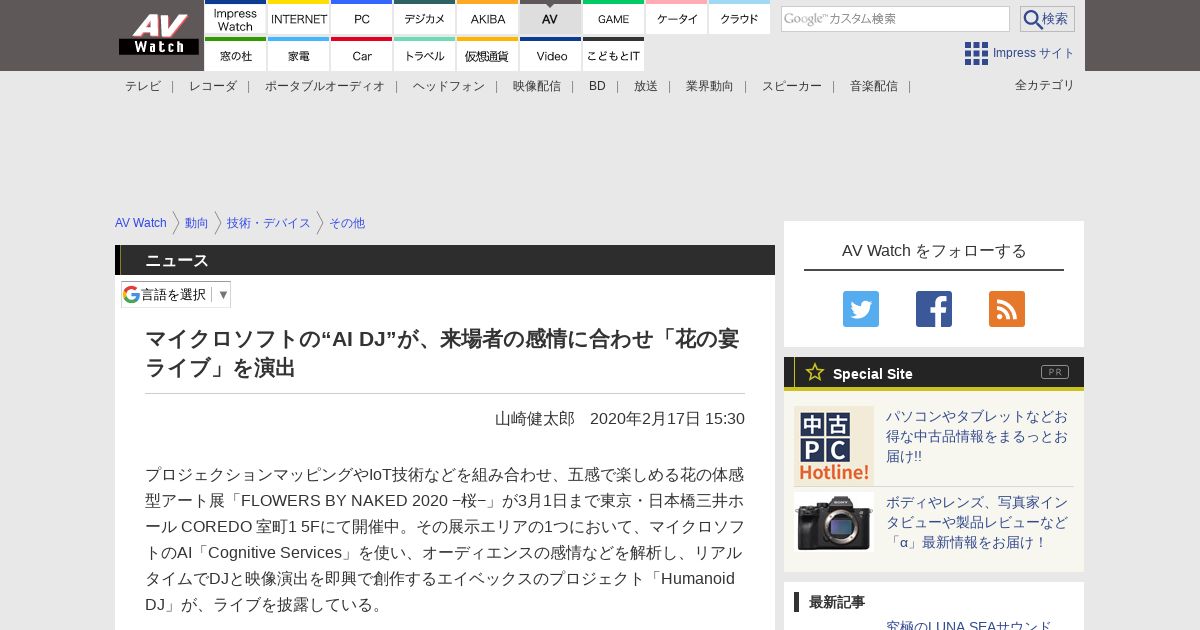Open the レコーダ category
The image size is (1200, 630).
tap(213, 86)
